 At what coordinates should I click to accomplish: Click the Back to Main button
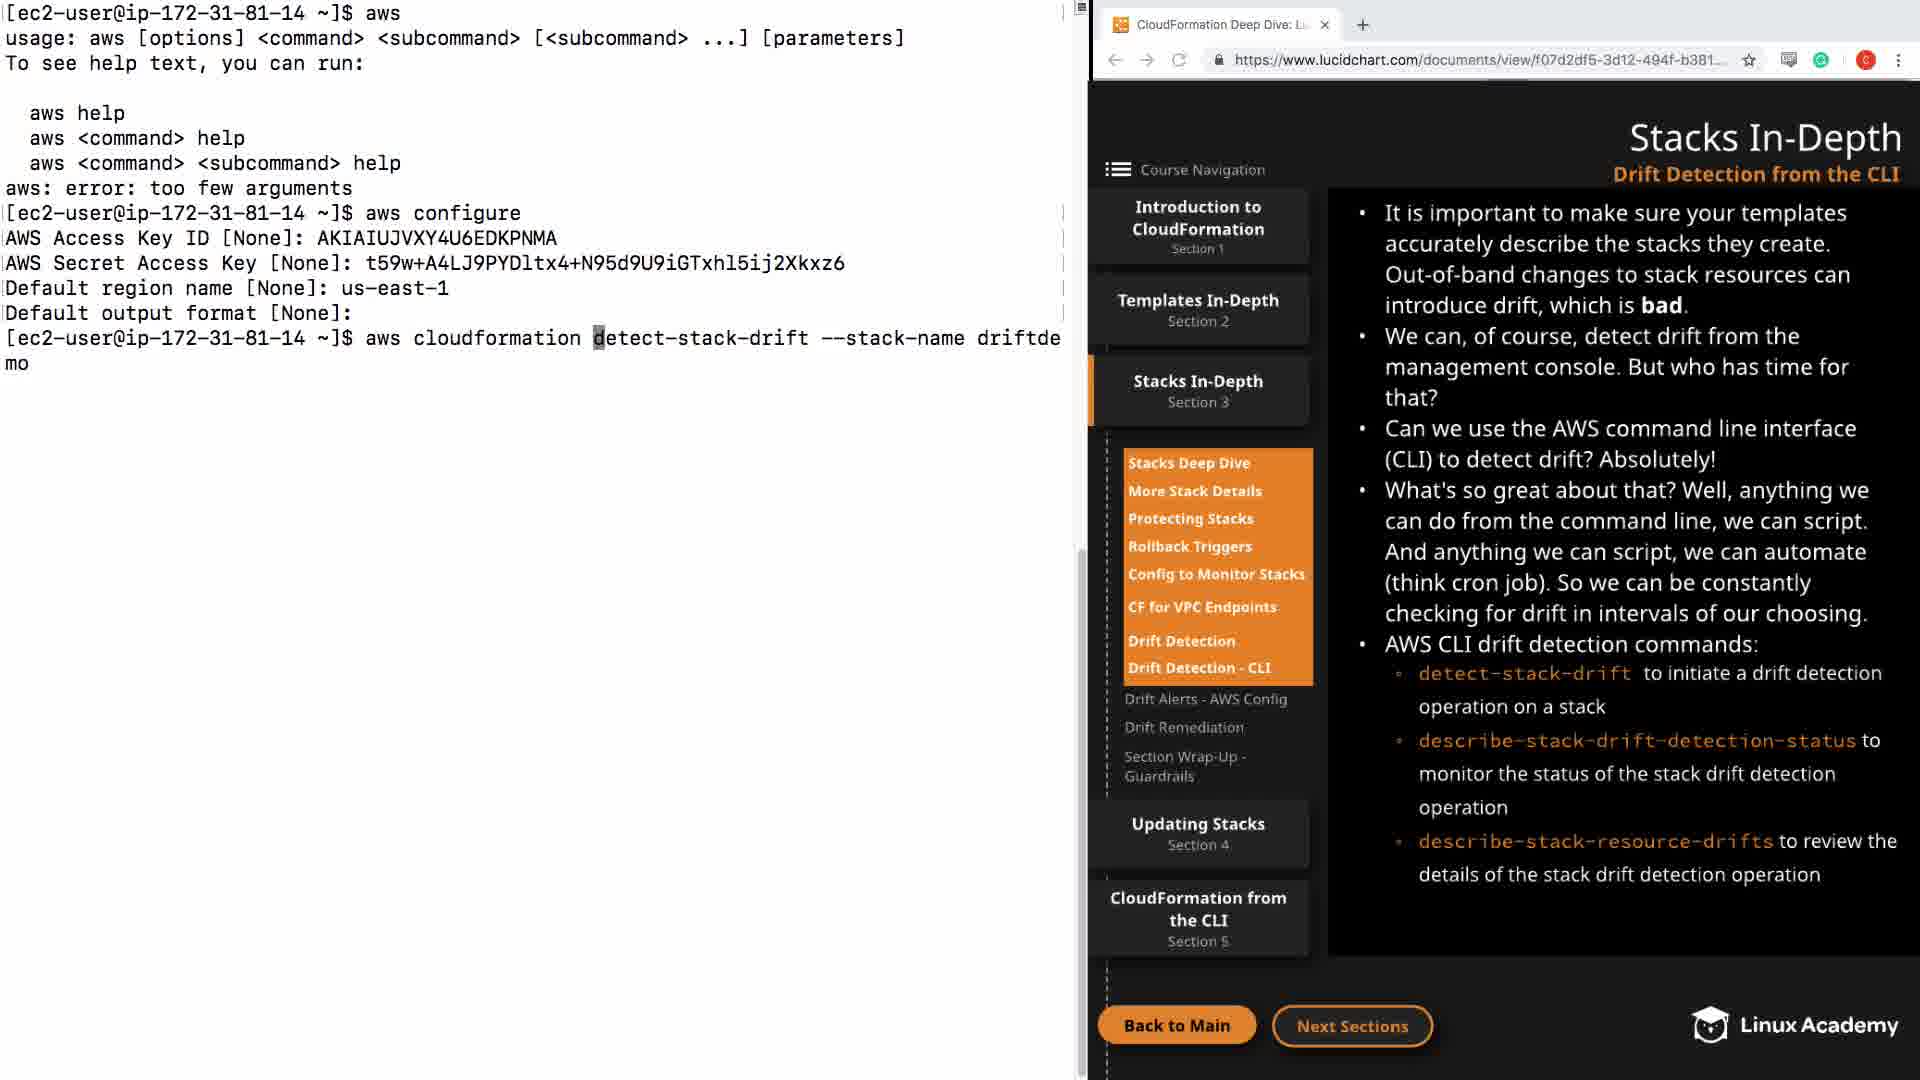(x=1177, y=1025)
